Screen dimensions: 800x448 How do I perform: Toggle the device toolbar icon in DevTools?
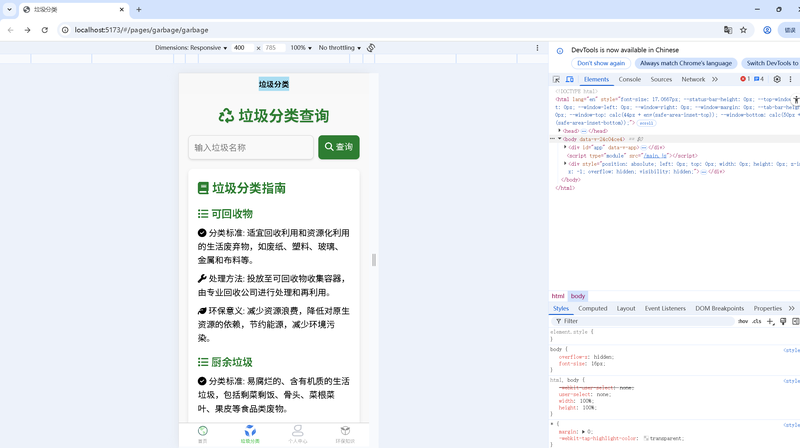click(x=570, y=80)
